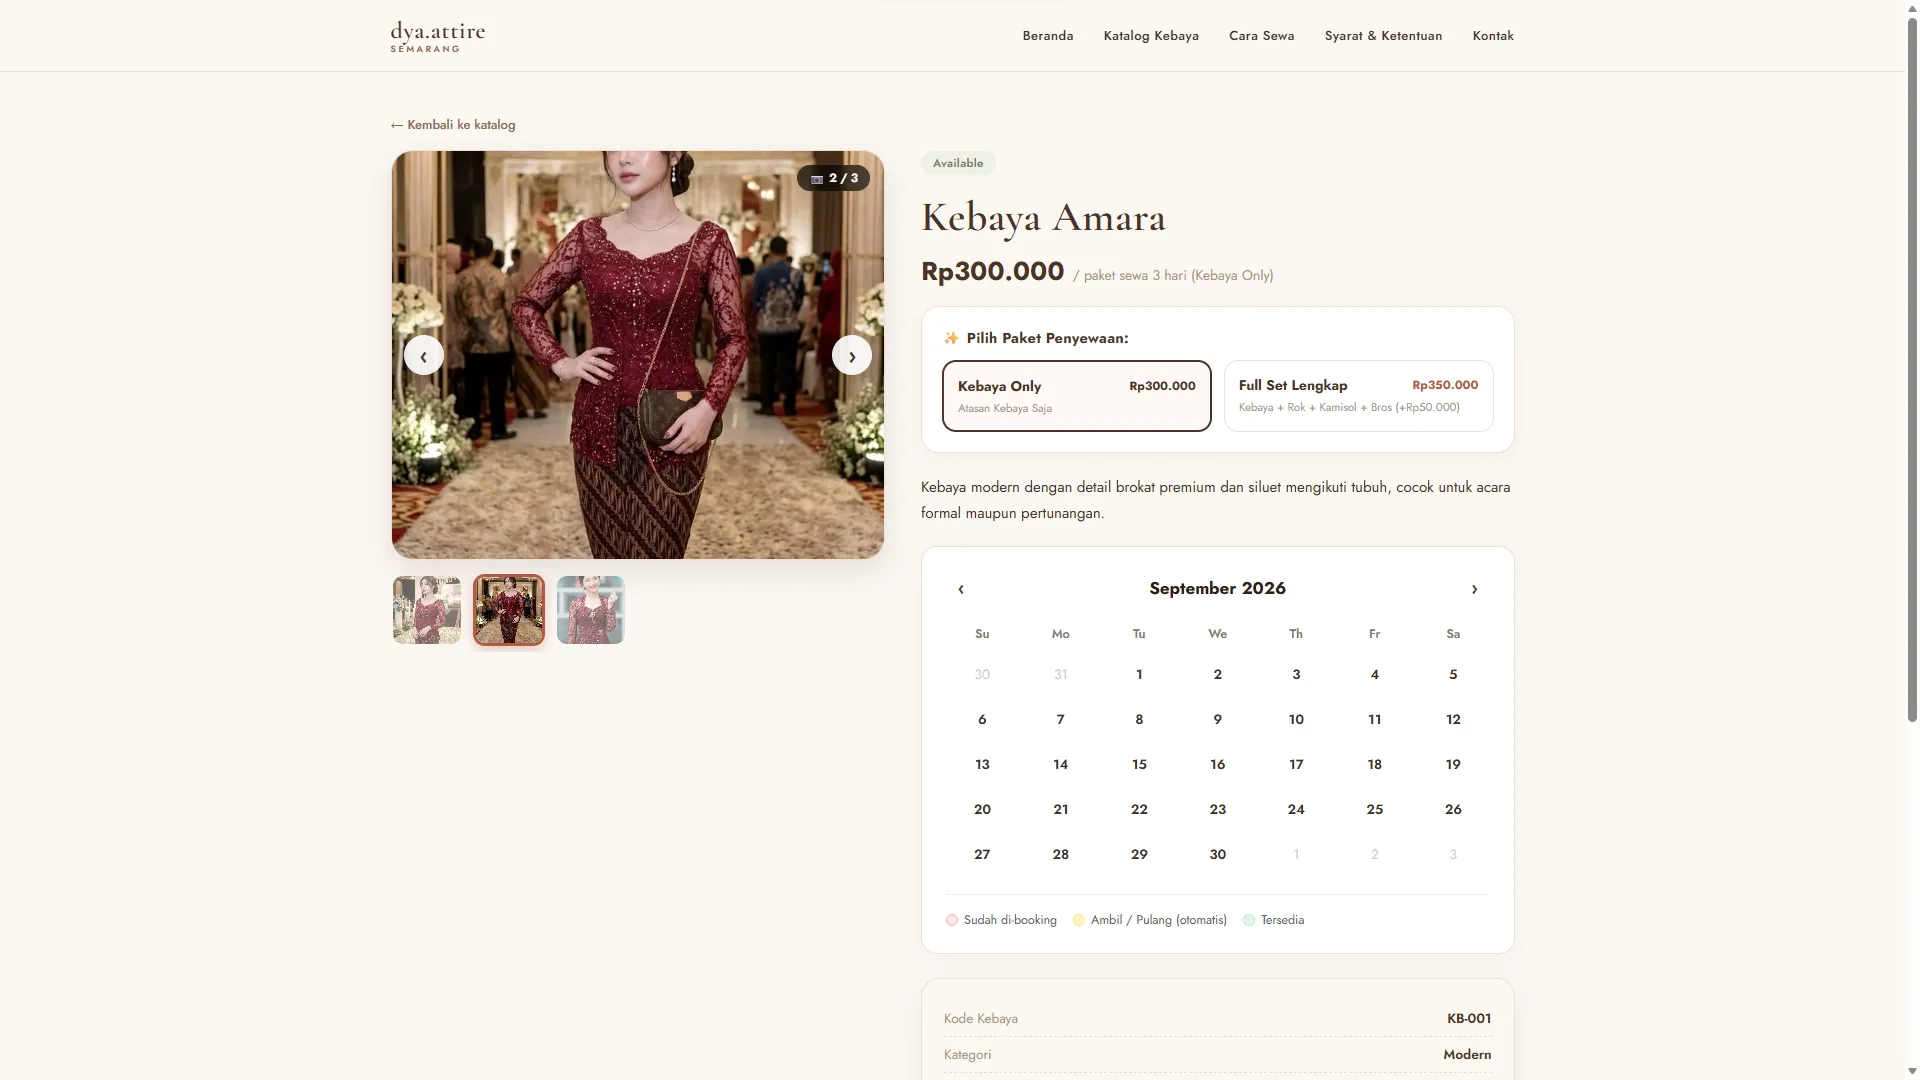
Task: Click the Available status badge
Action: [x=958, y=163]
